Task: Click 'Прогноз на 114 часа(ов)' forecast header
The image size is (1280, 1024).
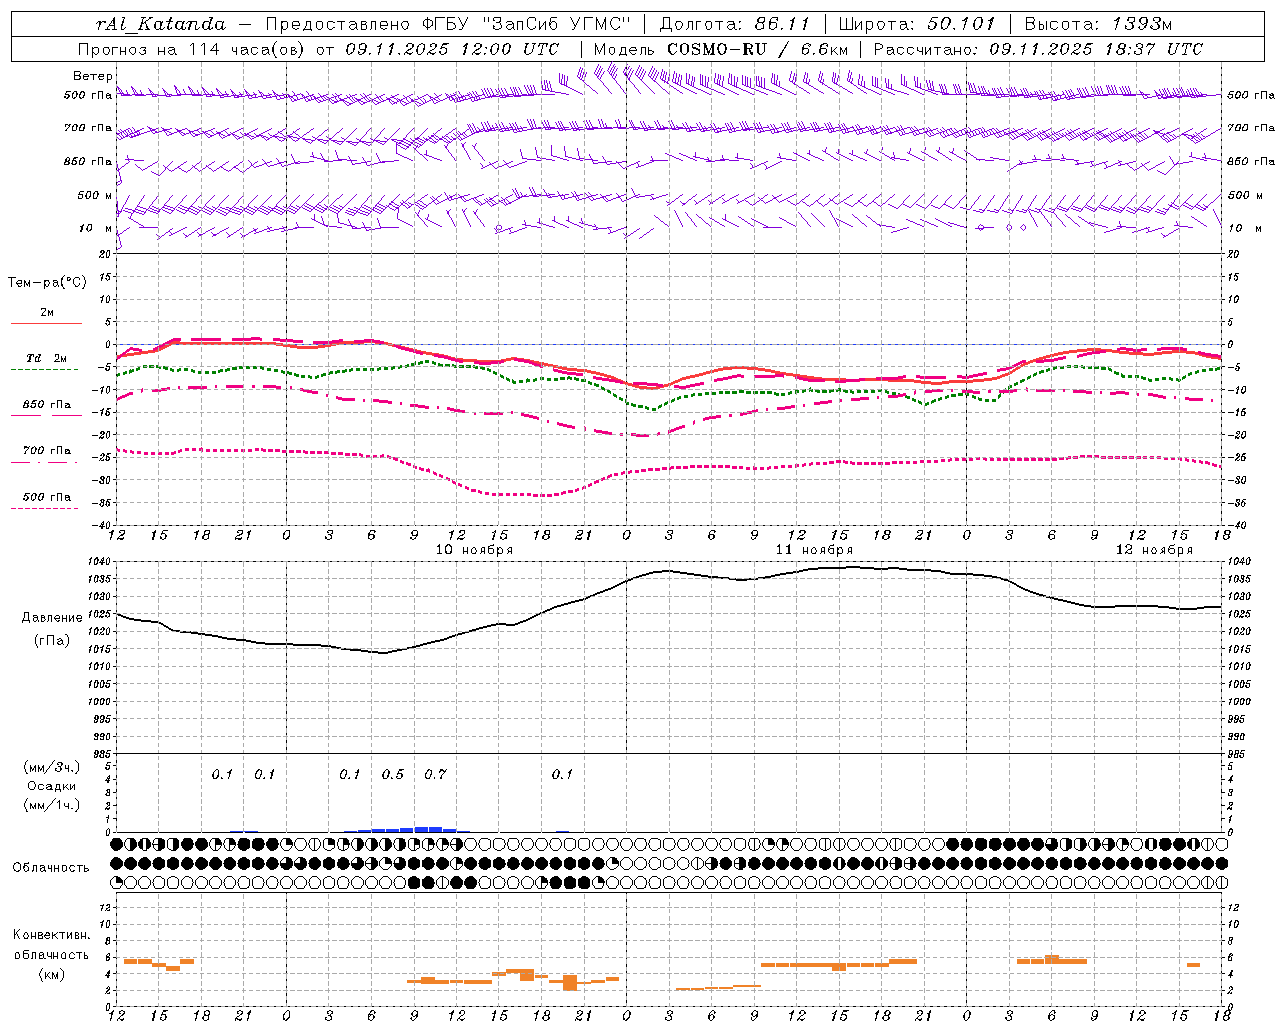Action: pyautogui.click(x=192, y=49)
